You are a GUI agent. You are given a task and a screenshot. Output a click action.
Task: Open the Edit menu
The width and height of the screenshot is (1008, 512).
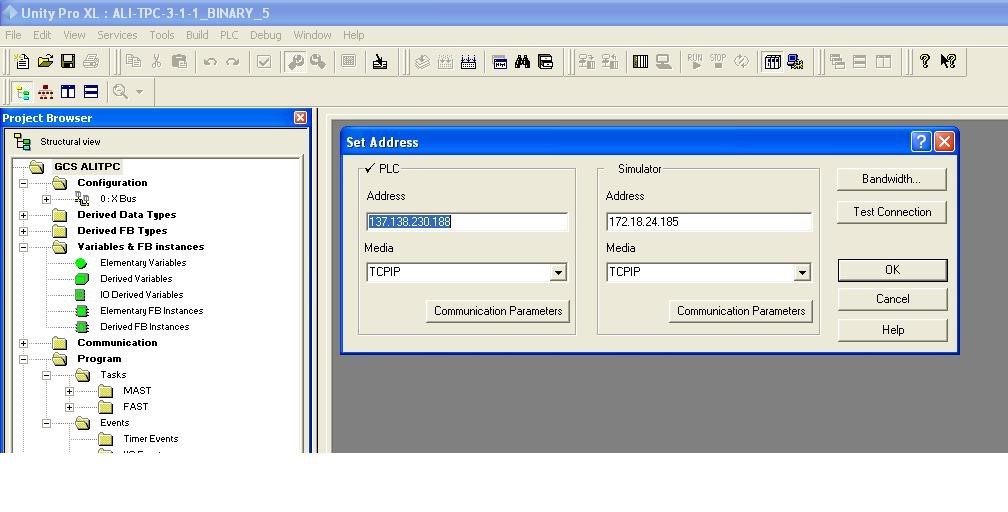(x=42, y=35)
